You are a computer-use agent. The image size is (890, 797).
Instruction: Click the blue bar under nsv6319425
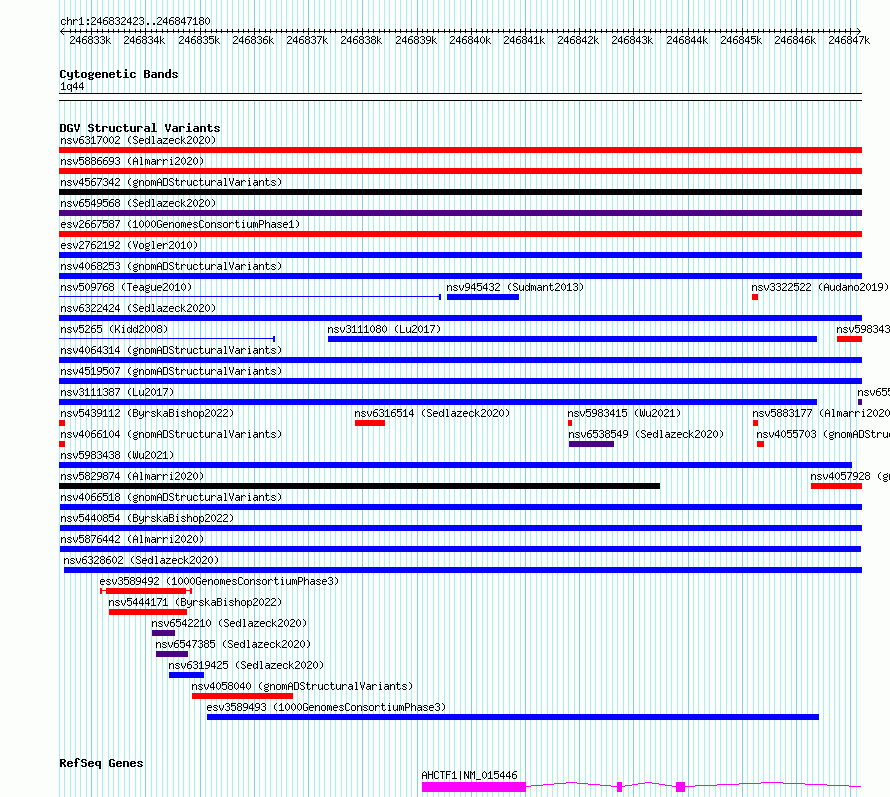pos(186,675)
